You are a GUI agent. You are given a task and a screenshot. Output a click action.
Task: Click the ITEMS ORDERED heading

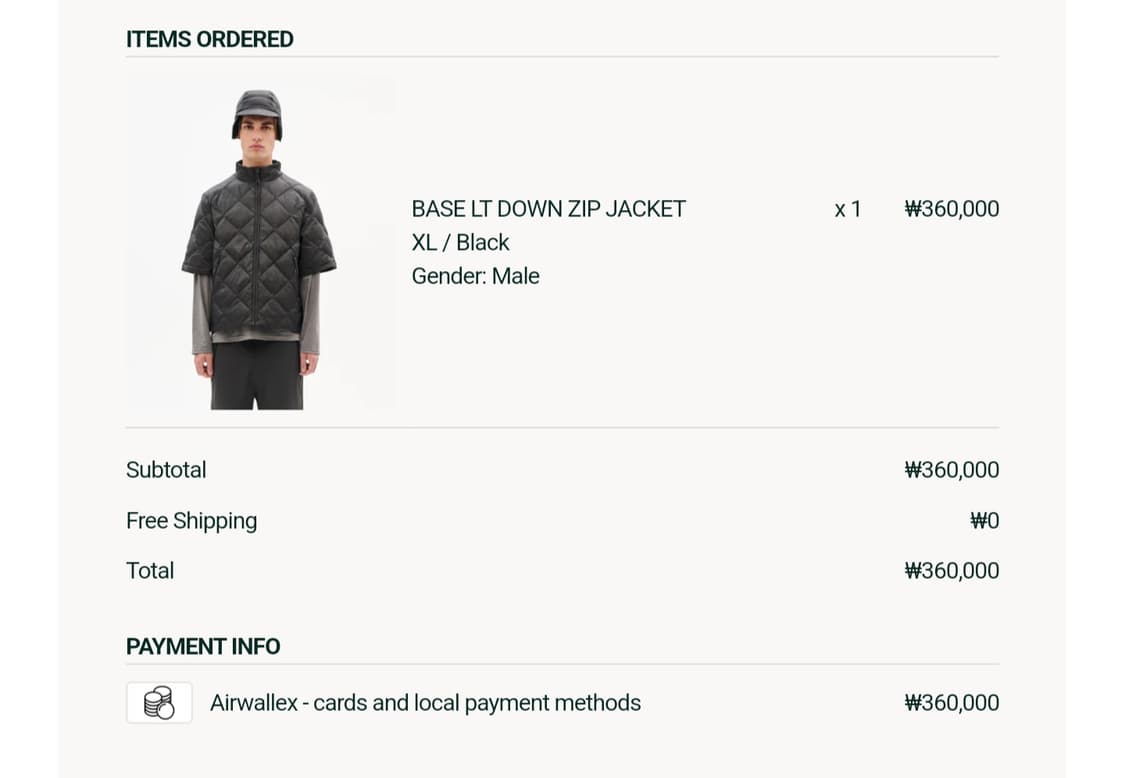coord(210,39)
